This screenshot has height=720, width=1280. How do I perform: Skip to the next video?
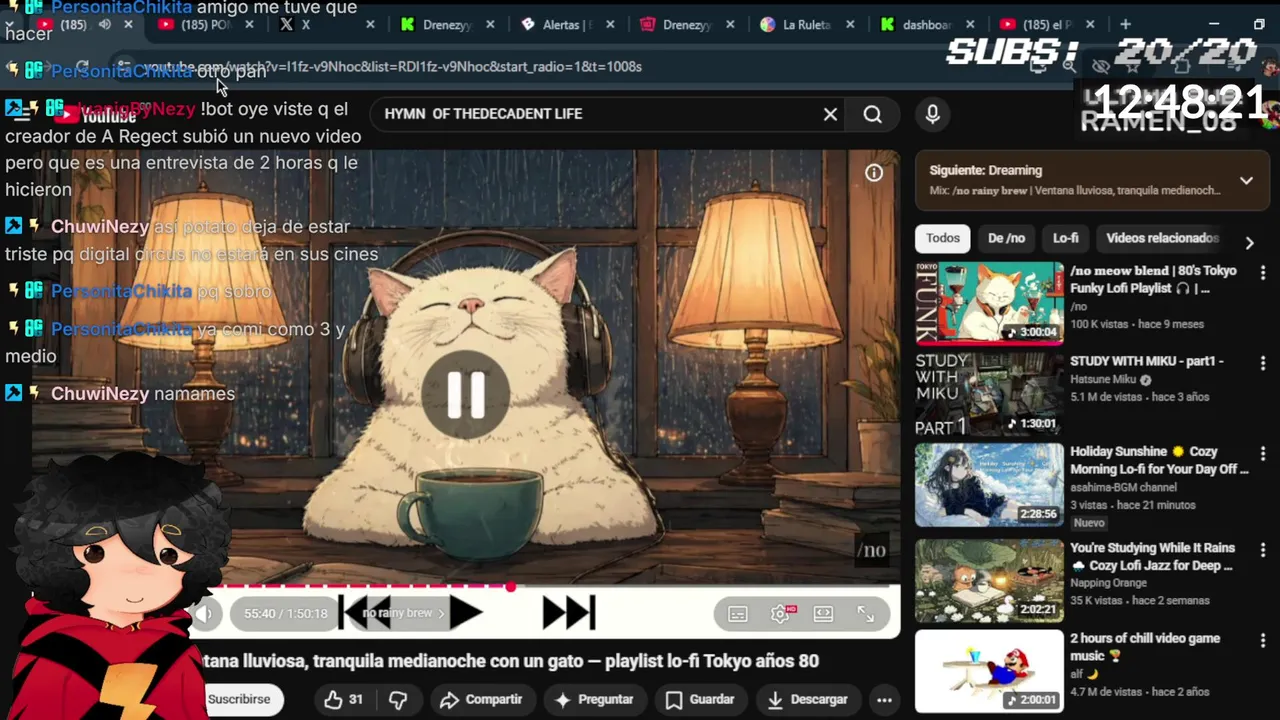569,613
